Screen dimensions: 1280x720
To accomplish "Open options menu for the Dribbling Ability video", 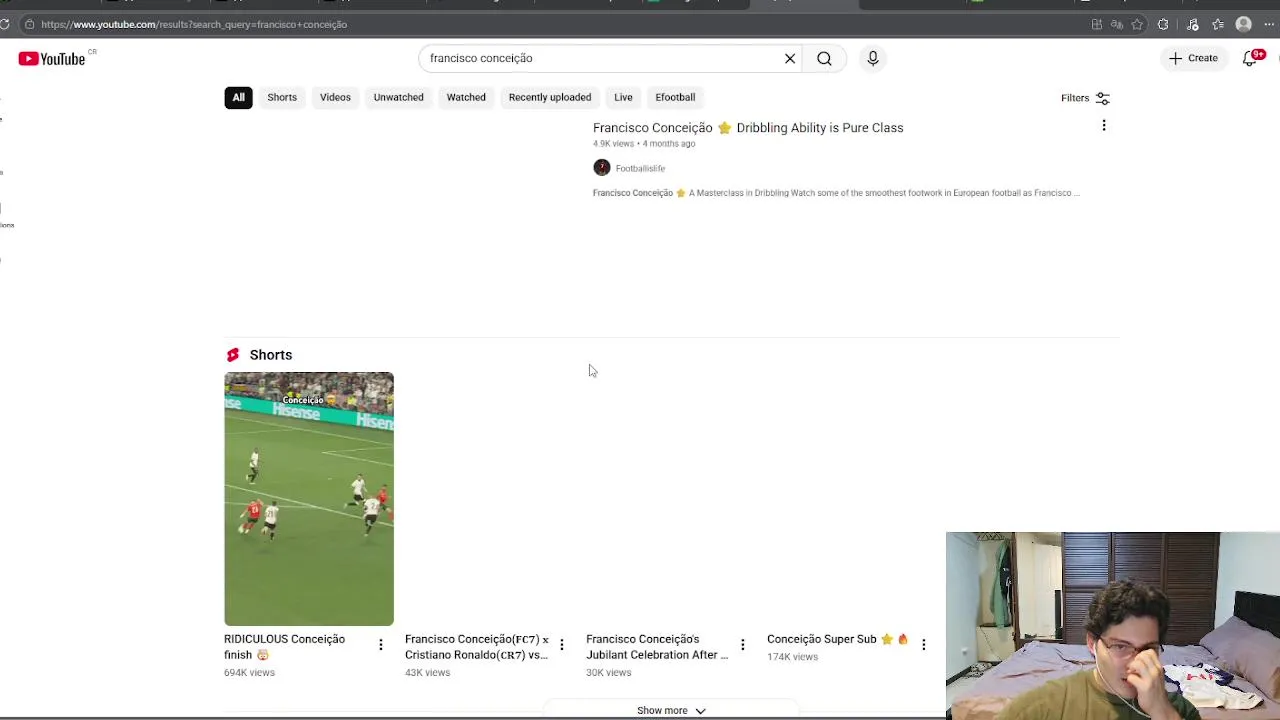I will click(x=1104, y=125).
